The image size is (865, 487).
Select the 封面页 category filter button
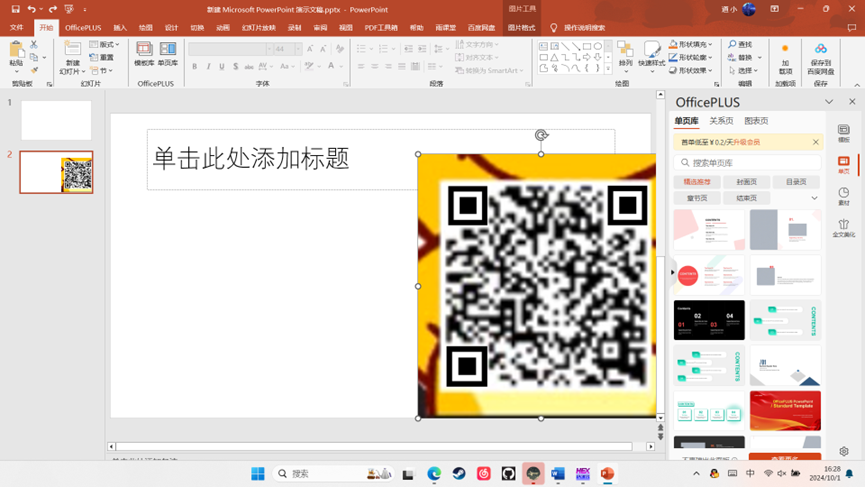746,182
